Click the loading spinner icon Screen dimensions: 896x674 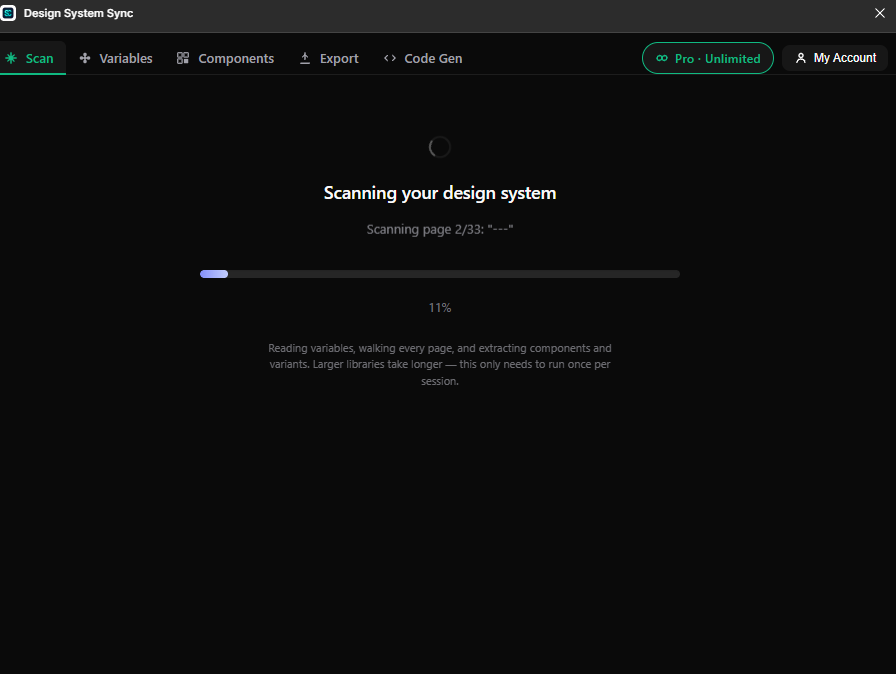[x=439, y=147]
